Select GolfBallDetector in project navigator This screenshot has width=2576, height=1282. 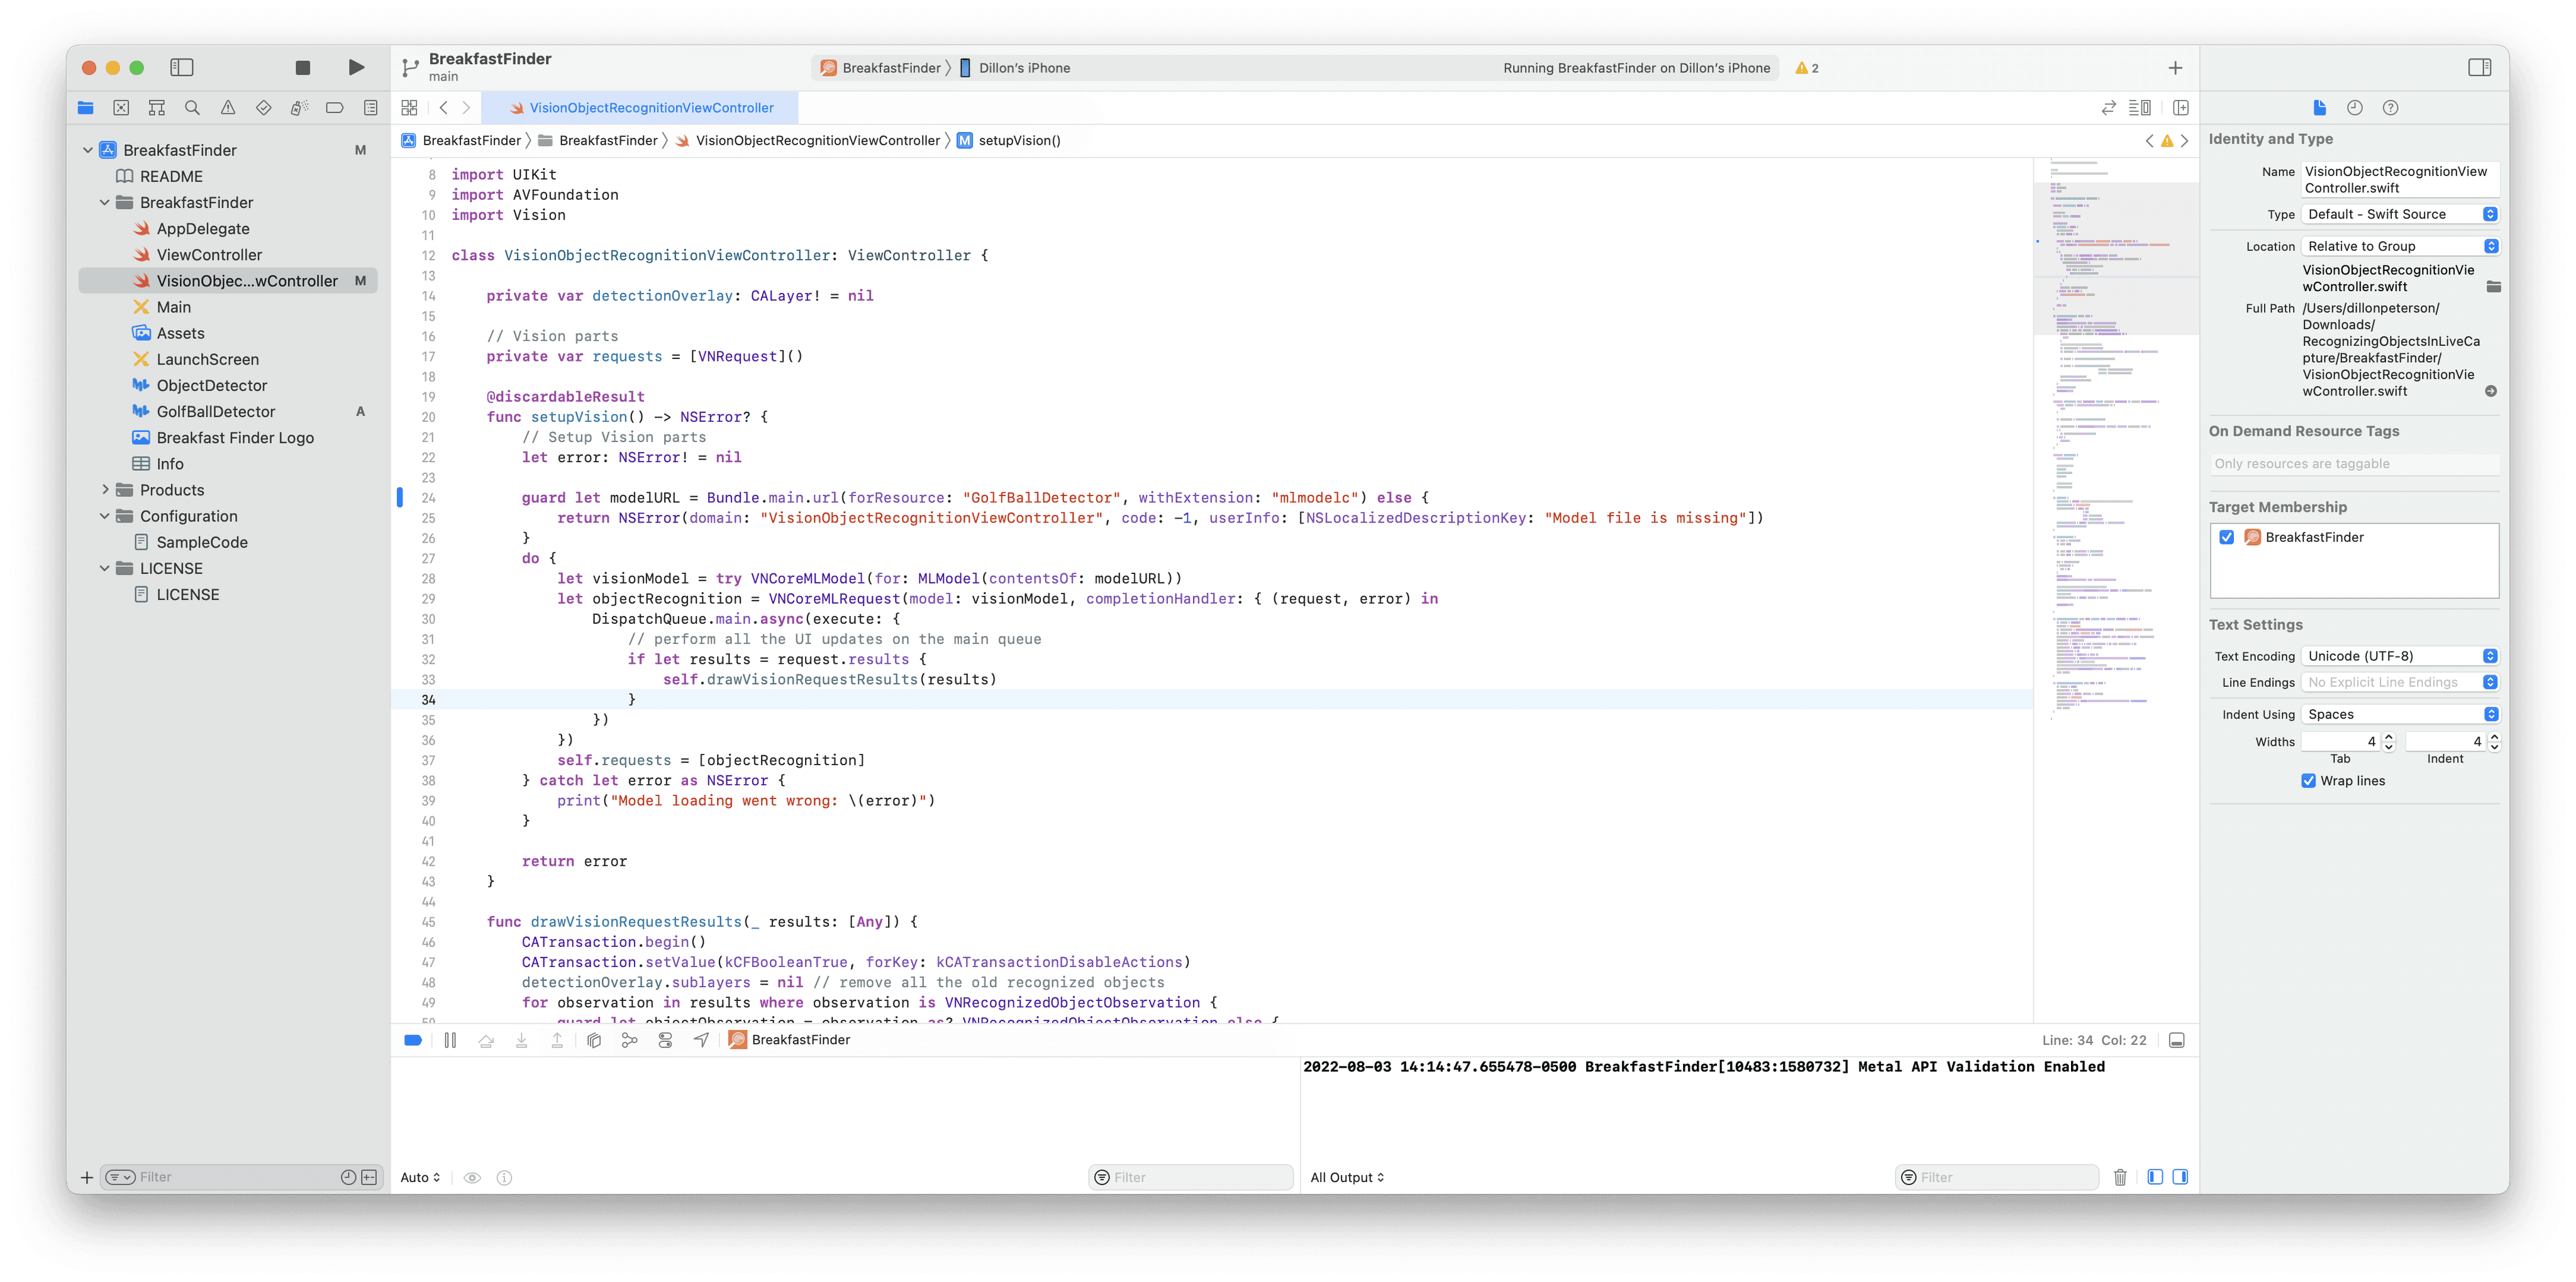click(x=215, y=412)
